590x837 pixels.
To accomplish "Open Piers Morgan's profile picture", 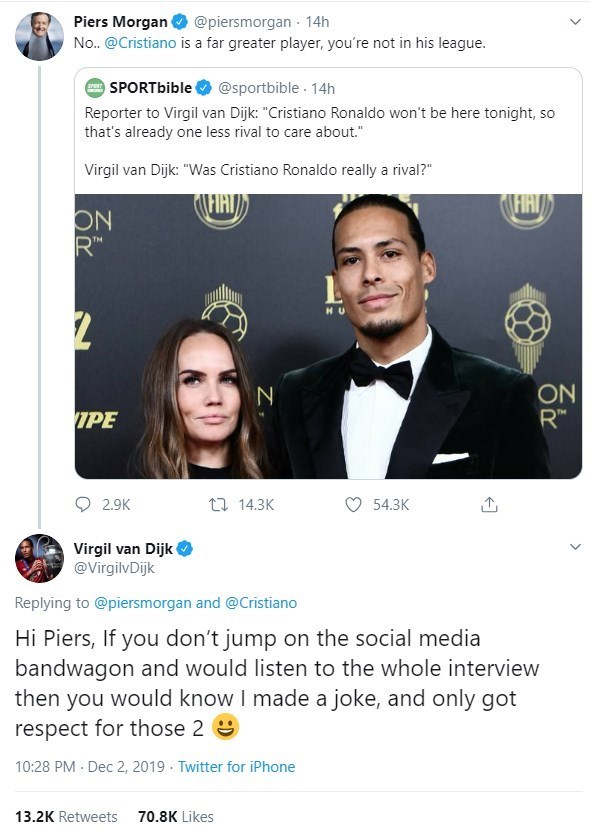I will tap(39, 35).
